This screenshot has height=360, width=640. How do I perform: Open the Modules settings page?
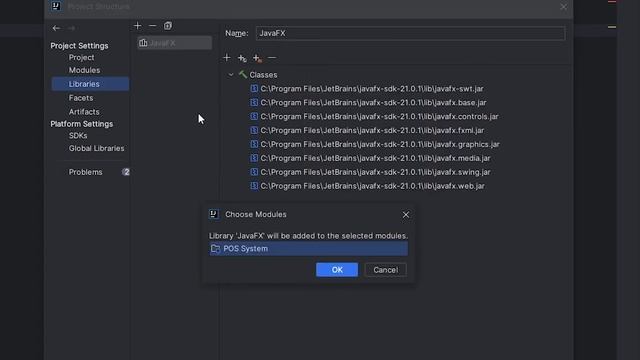[84, 70]
